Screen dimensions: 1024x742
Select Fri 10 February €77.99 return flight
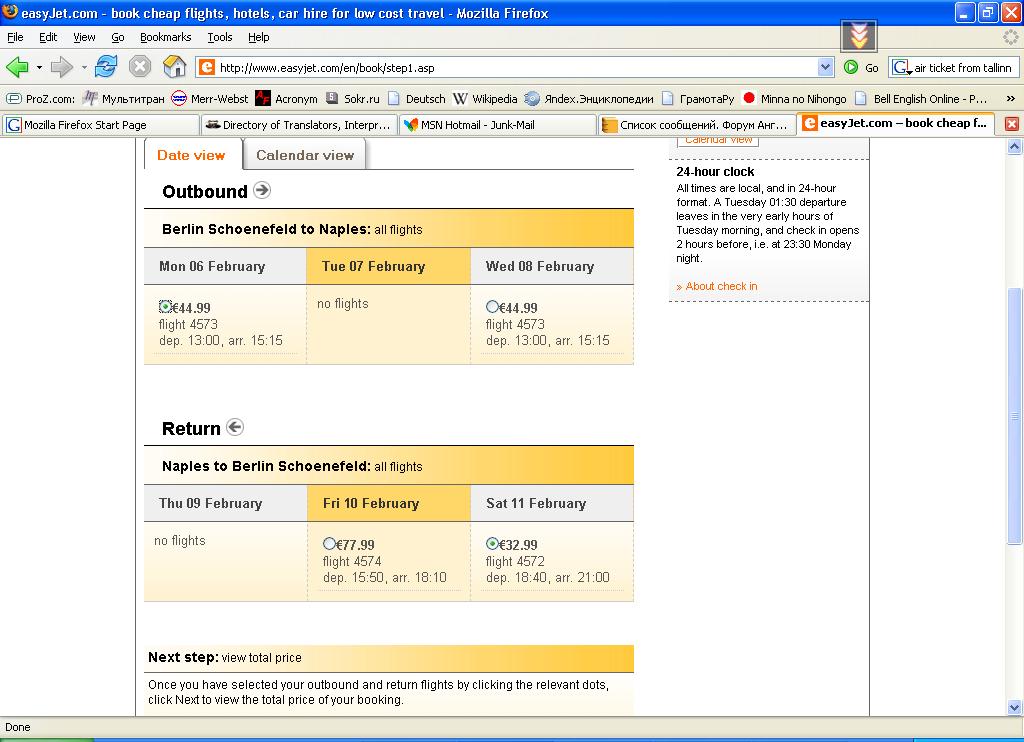click(x=329, y=543)
